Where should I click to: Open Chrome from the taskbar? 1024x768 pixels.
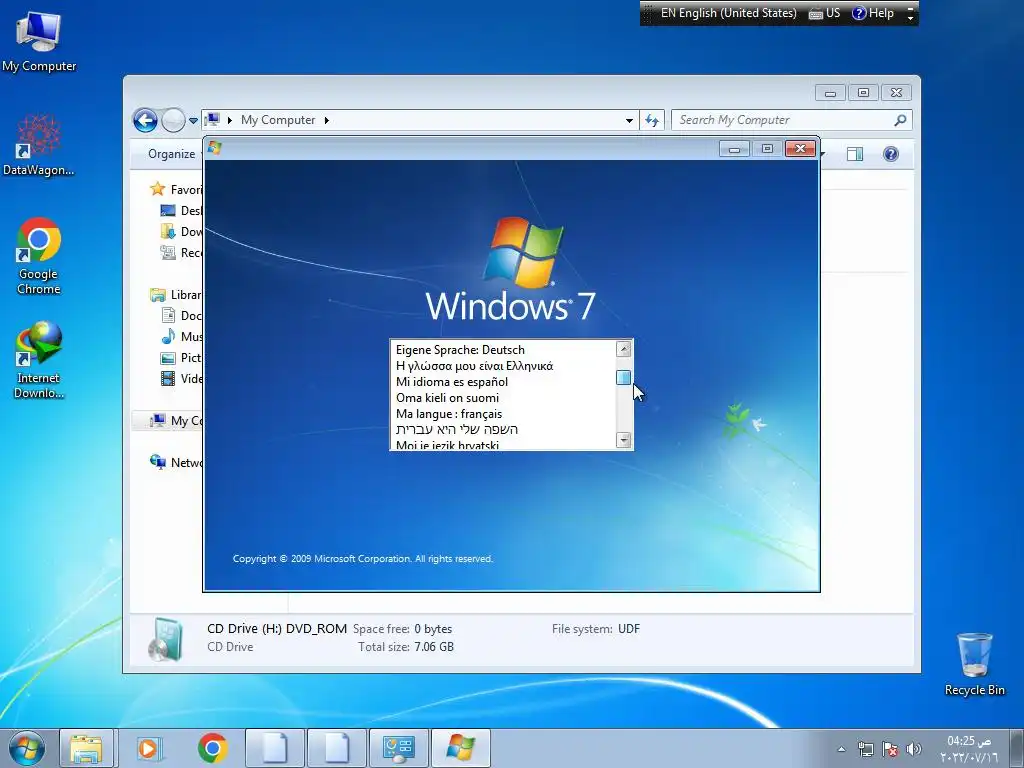(212, 748)
